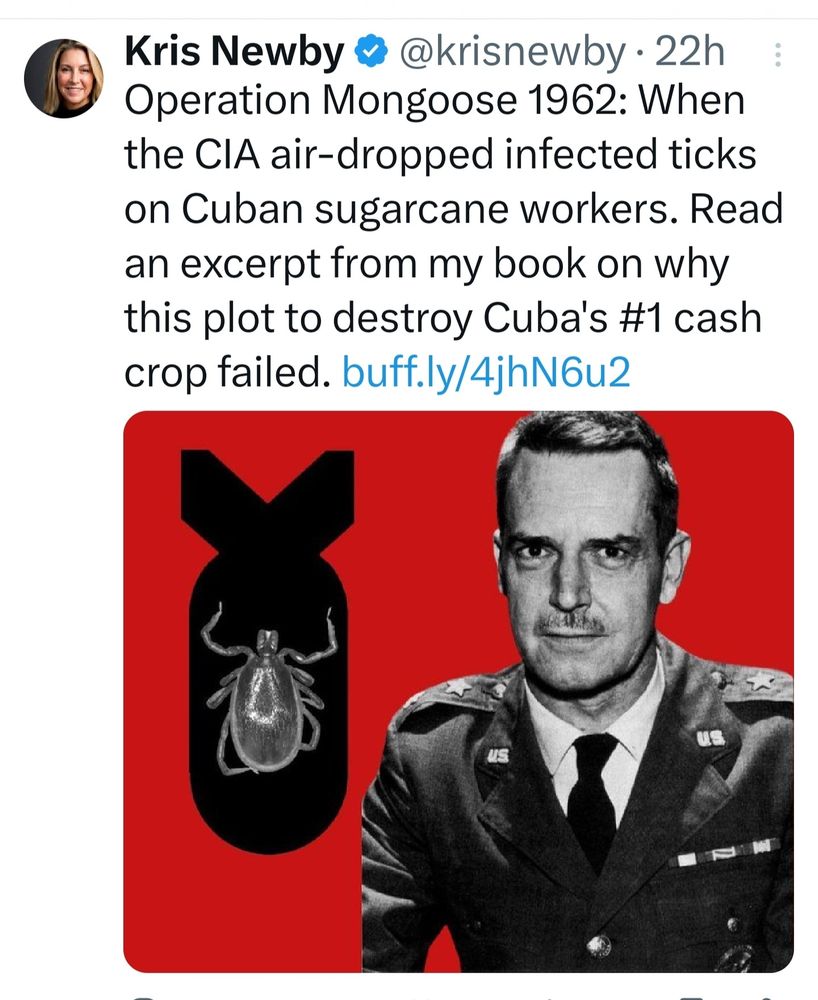Click the red background below the bomb

coord(242,912)
